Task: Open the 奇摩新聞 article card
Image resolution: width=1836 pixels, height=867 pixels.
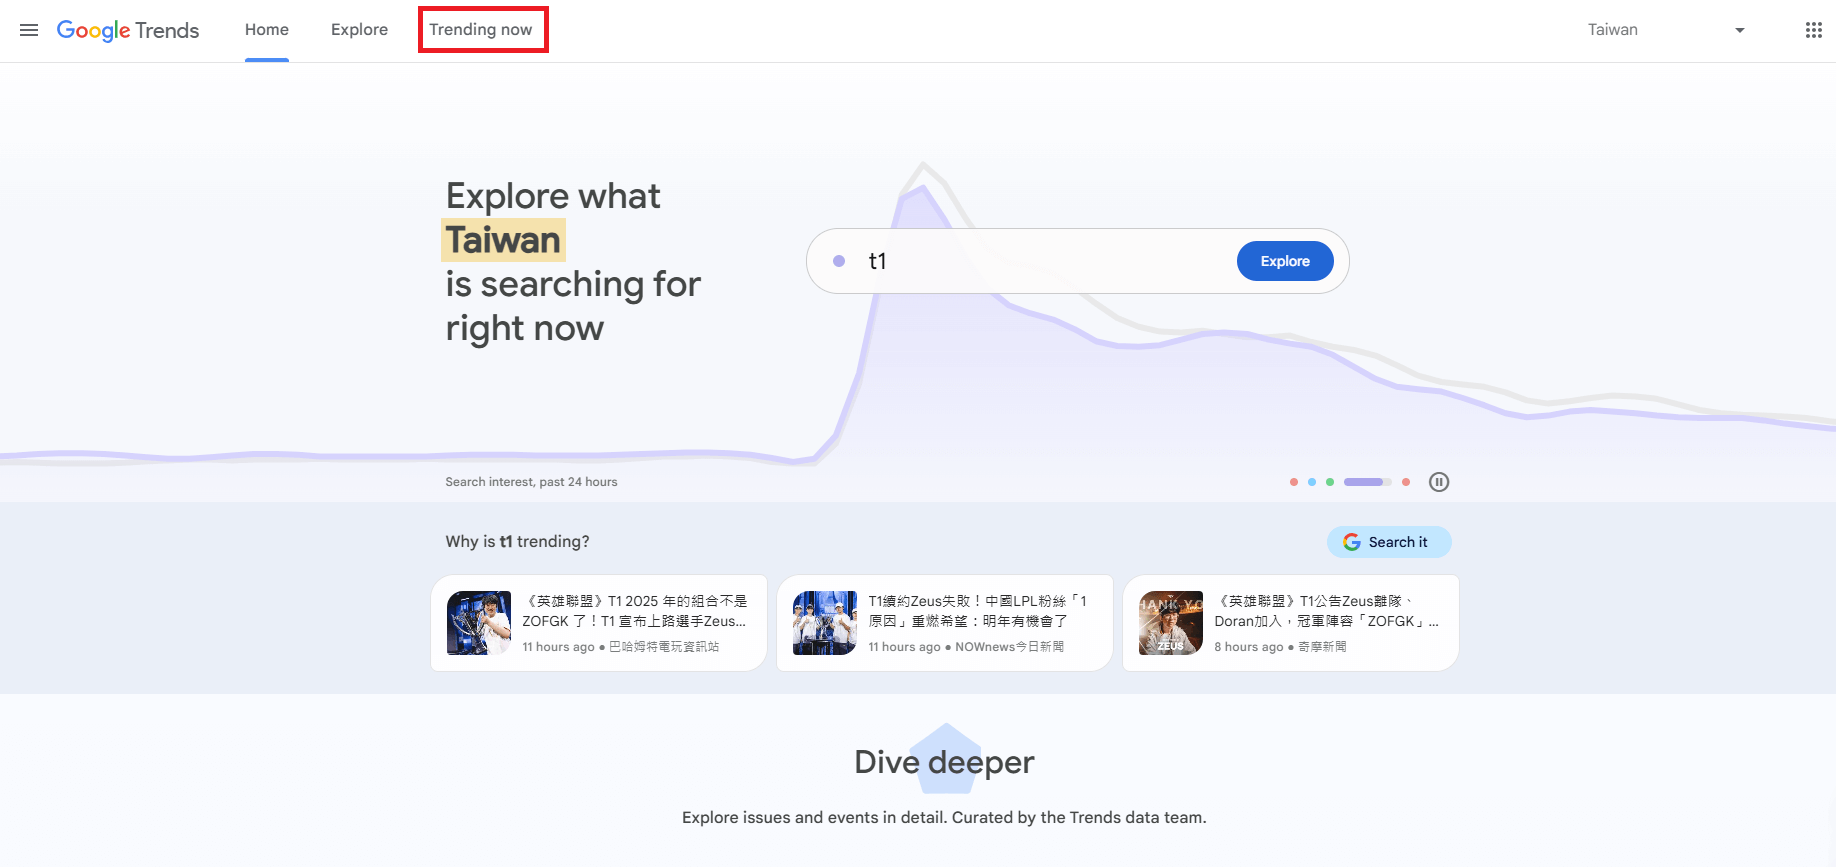Action: pyautogui.click(x=1291, y=623)
